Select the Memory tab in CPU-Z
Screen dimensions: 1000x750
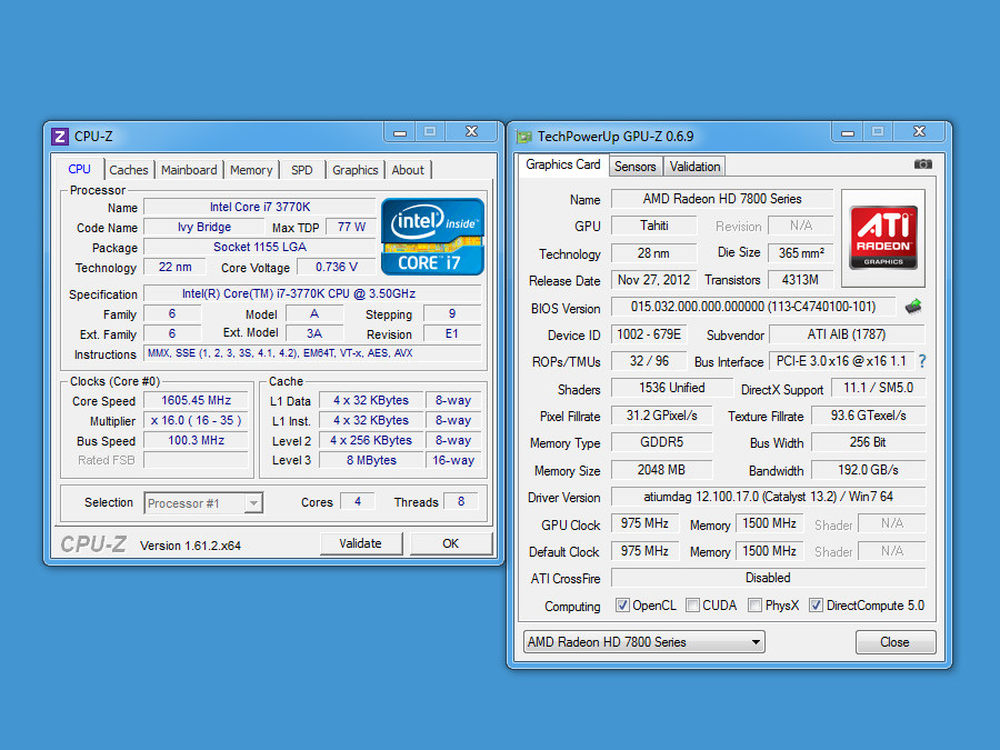coord(251,170)
